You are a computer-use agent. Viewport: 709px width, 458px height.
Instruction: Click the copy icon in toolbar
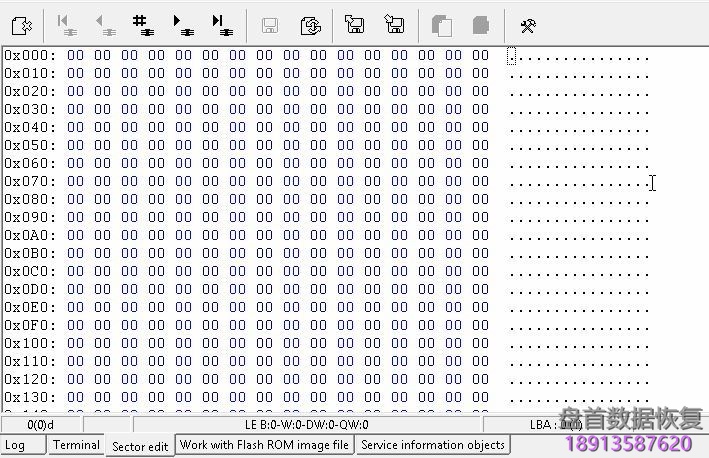(x=440, y=24)
